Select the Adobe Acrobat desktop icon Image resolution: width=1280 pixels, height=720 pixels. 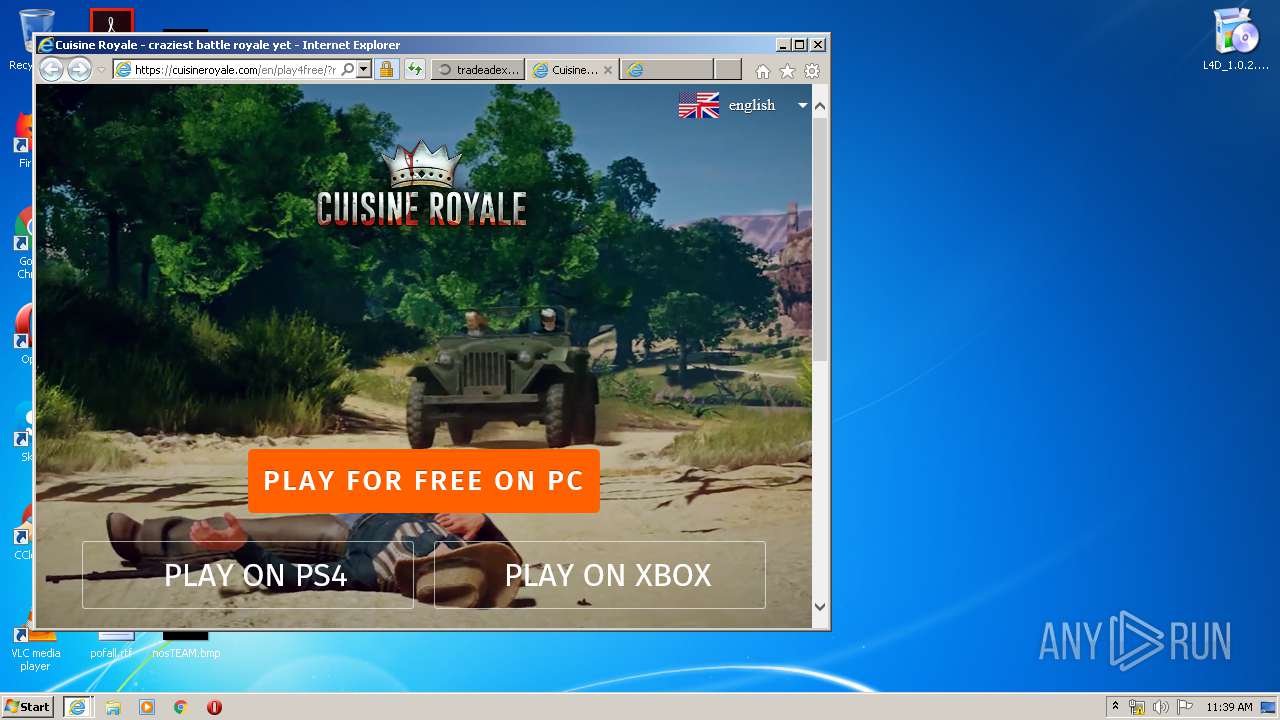click(111, 21)
